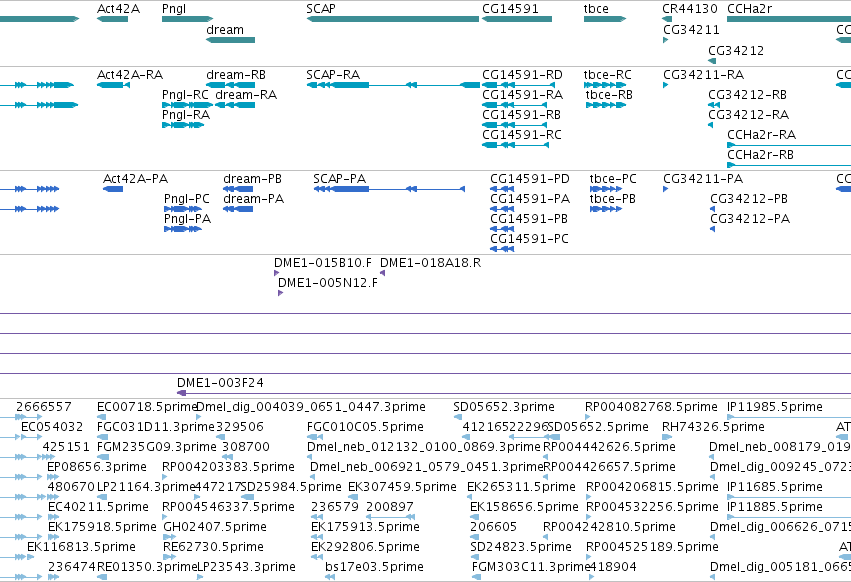Click the EC00718.5prime EST label
The width and height of the screenshot is (851, 582).
pos(147,407)
